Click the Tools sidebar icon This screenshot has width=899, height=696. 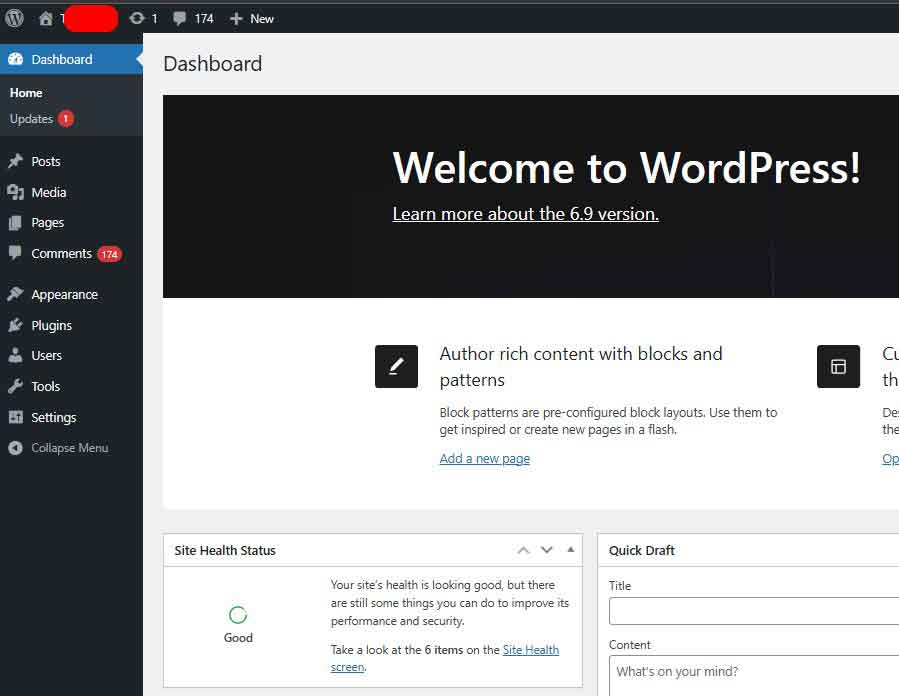point(14,386)
